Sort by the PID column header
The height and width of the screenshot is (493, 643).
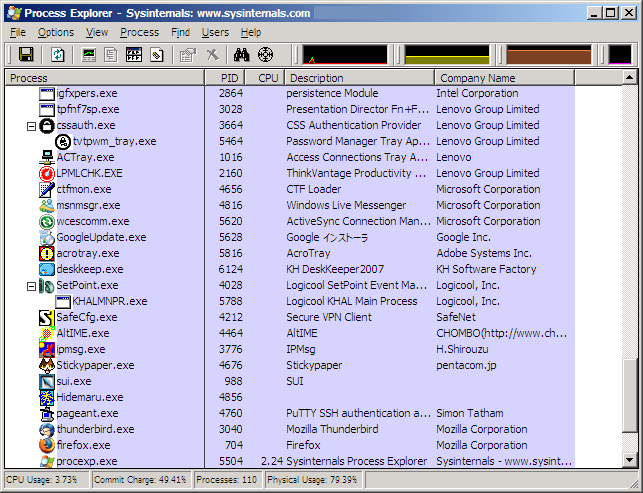pyautogui.click(x=229, y=77)
